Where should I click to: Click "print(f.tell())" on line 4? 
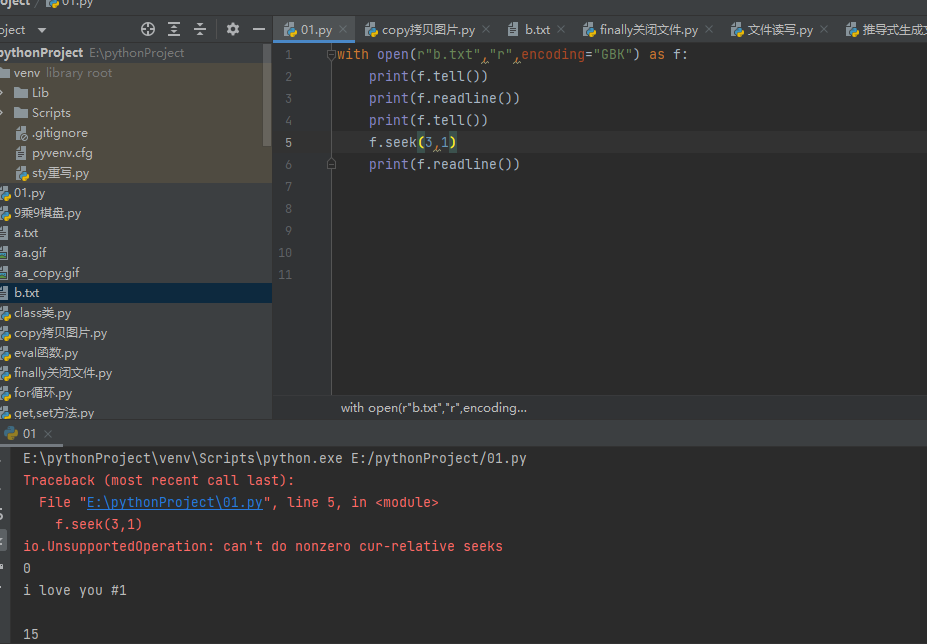point(428,120)
